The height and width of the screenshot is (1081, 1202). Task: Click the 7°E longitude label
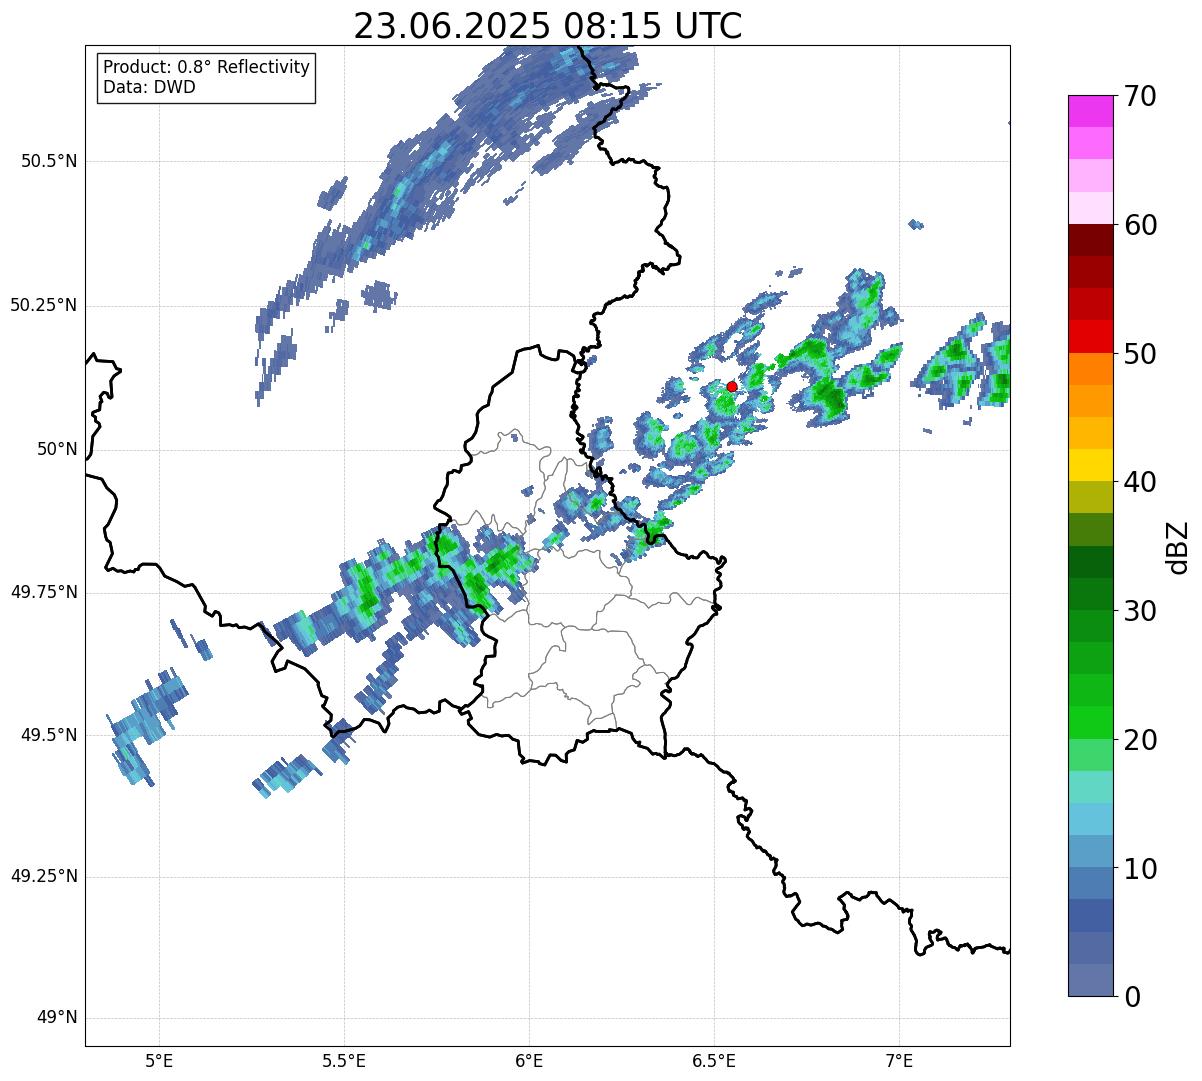click(x=899, y=1060)
